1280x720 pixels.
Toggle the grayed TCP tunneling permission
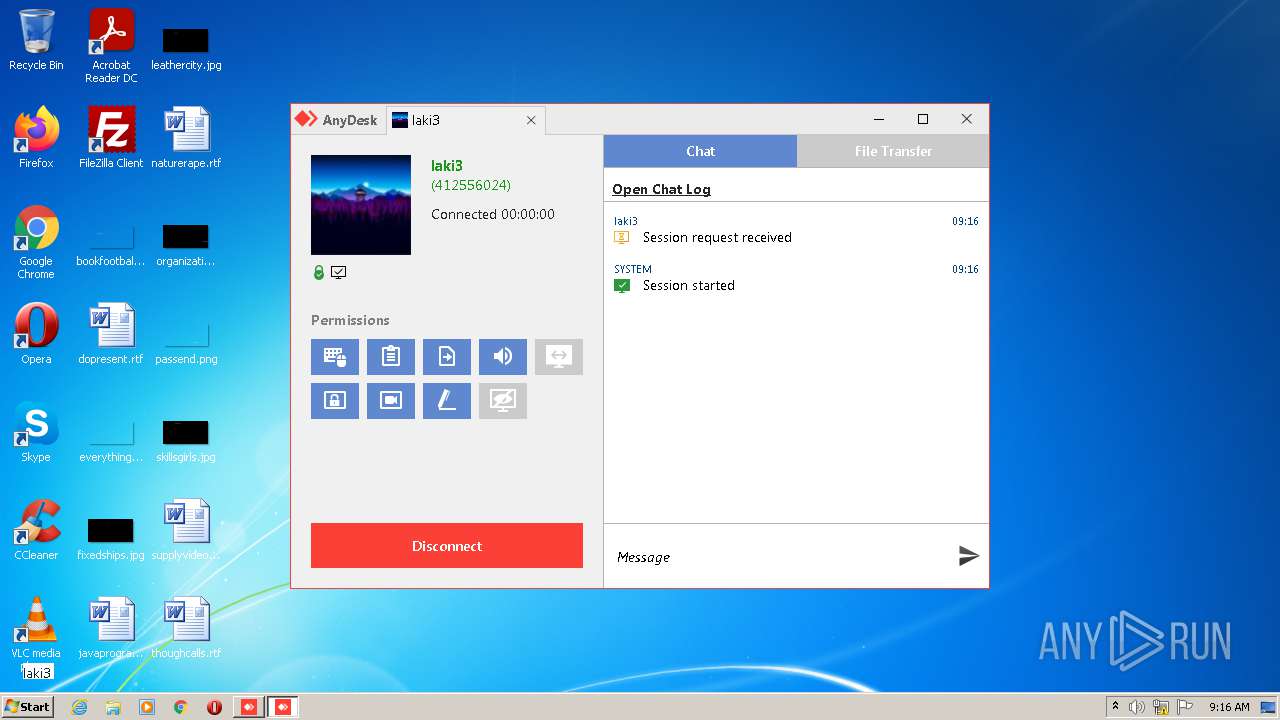[559, 357]
